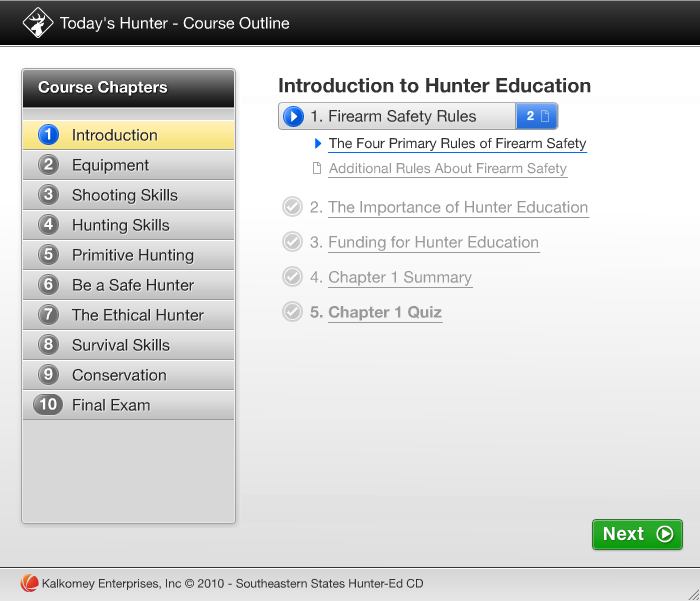This screenshot has width=700, height=601.
Task: Click the Today's Hunter deer logo icon
Action: click(38, 22)
